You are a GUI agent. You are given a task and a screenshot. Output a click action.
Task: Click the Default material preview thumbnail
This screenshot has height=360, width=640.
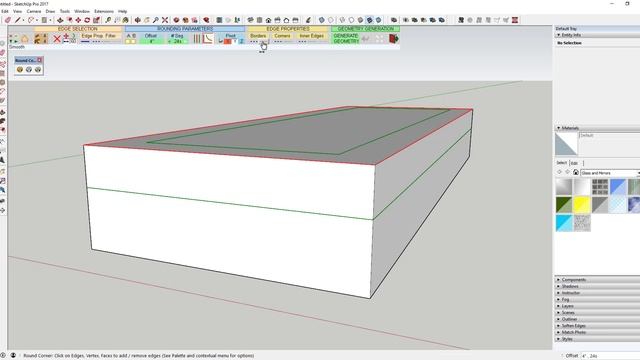[566, 144]
